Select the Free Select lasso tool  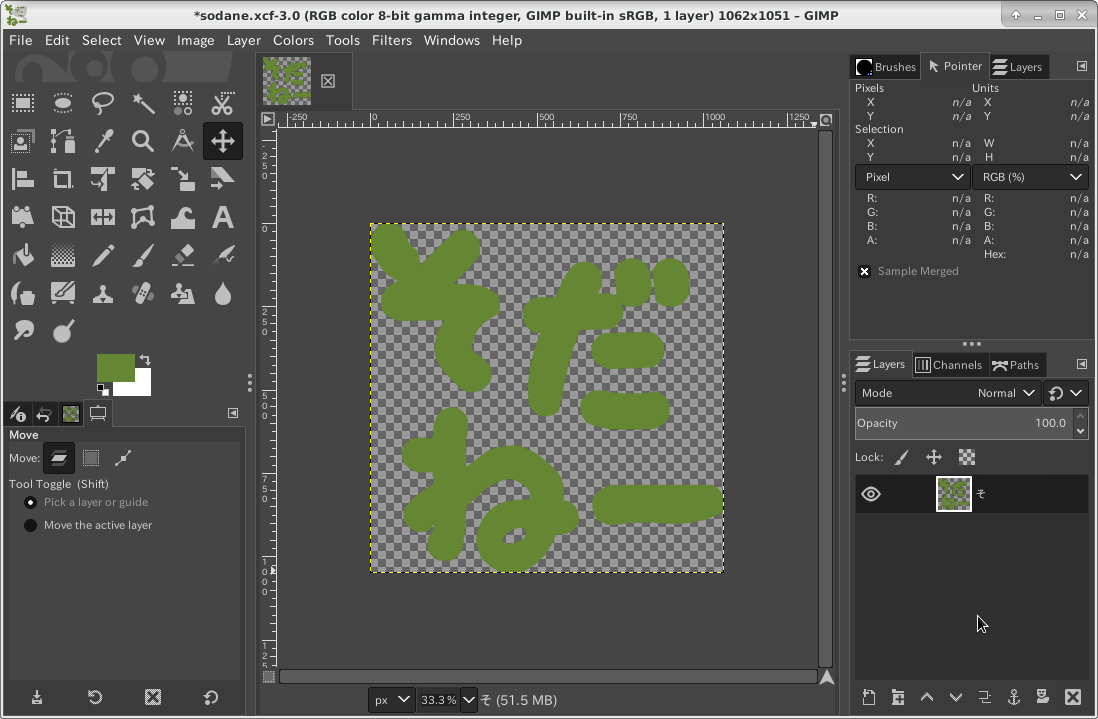pos(103,104)
